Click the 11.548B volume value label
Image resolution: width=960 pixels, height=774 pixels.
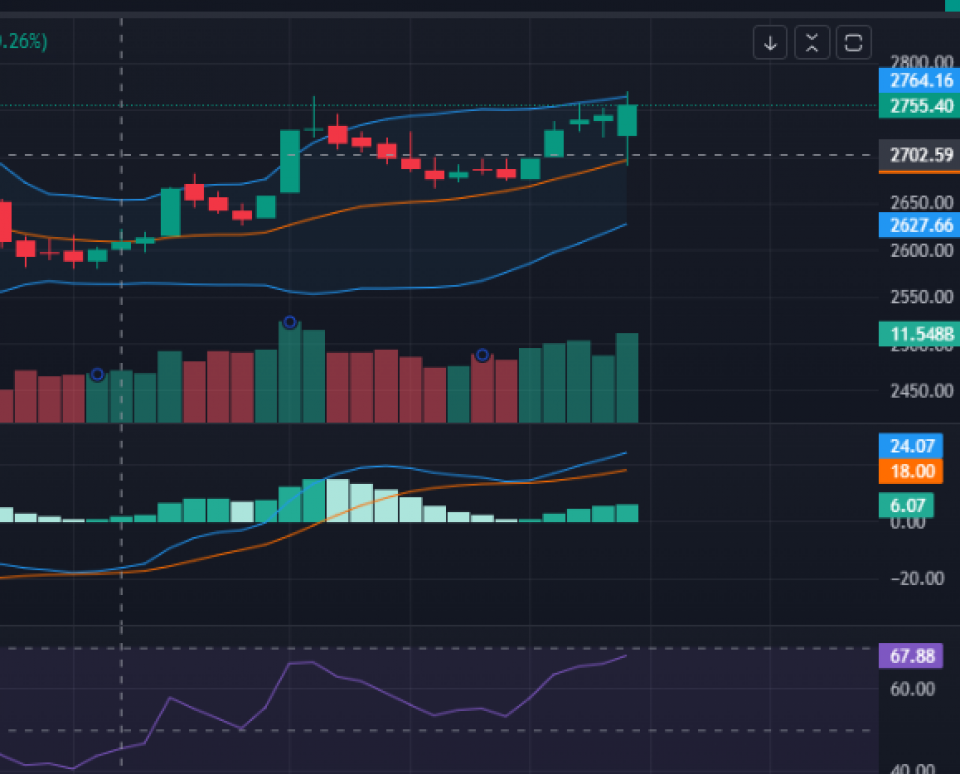point(920,334)
